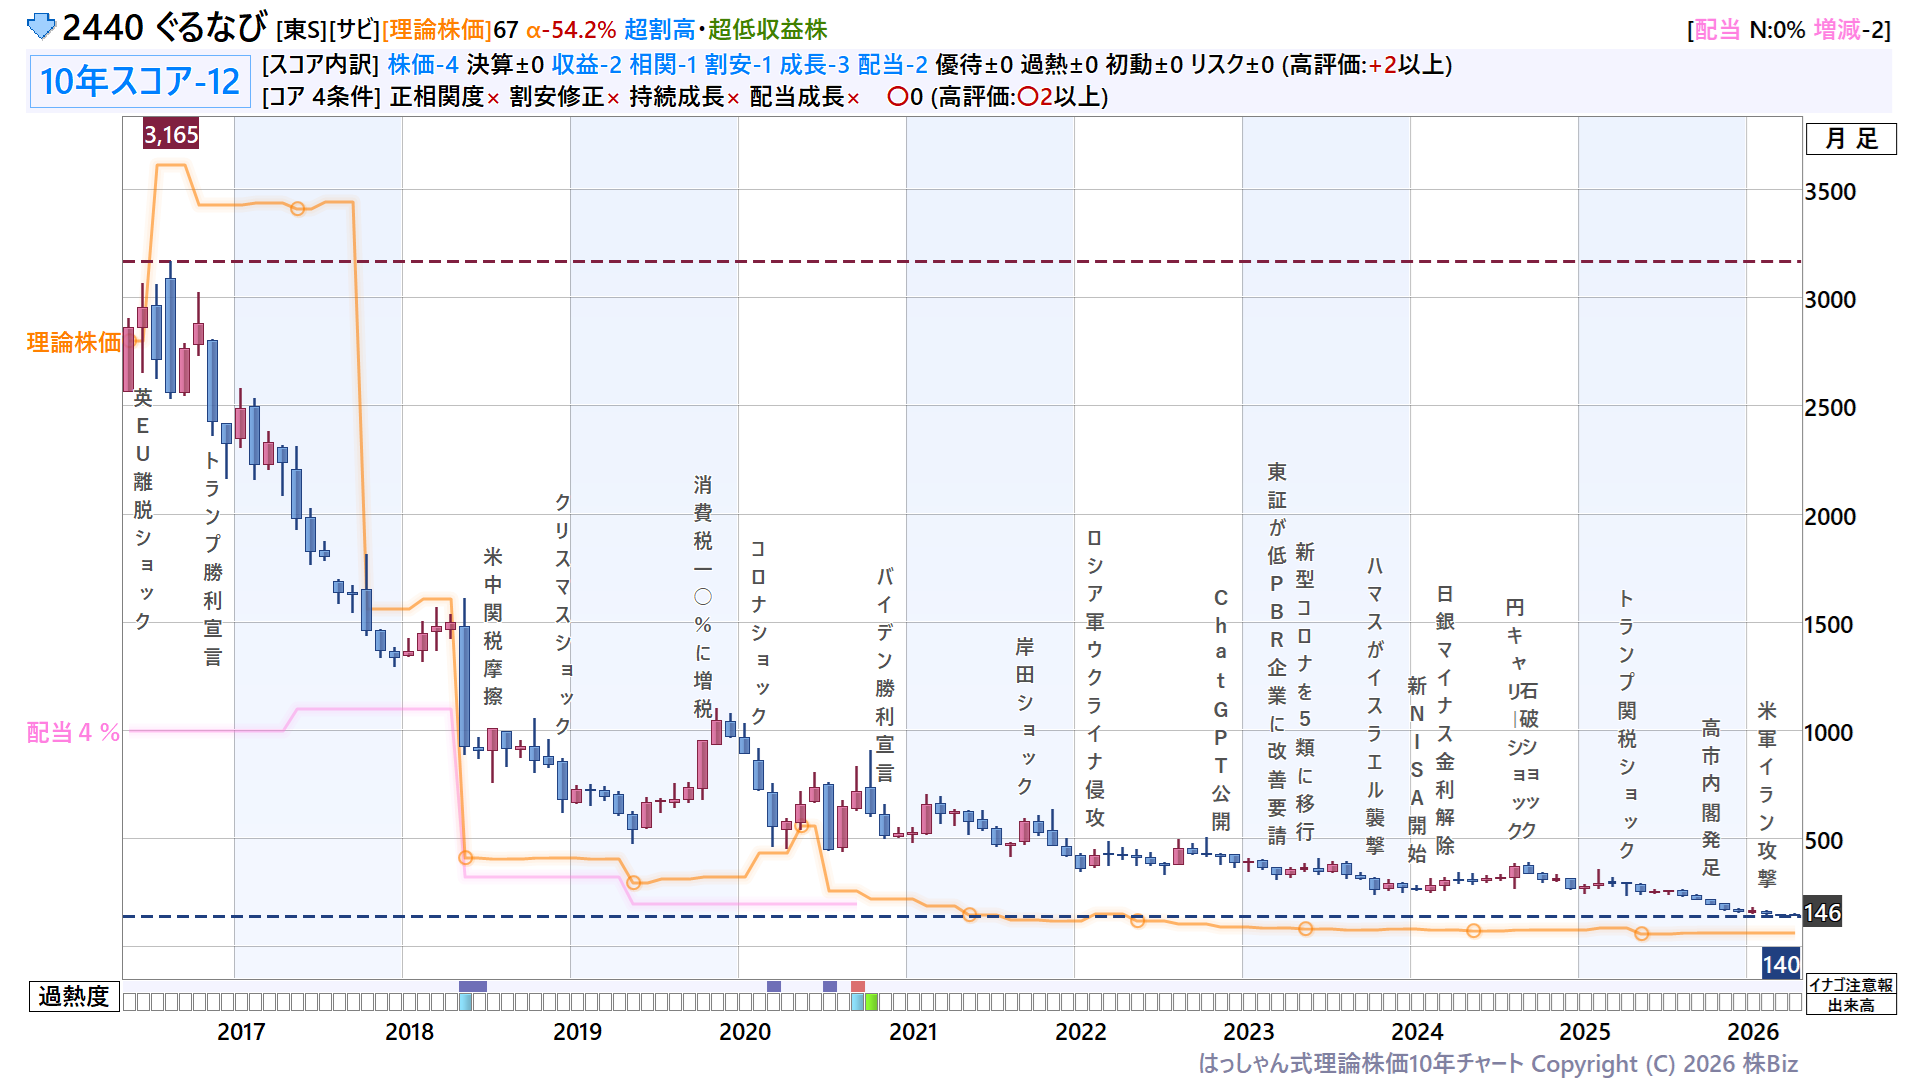
Task: Click the 2022 year label on axis
Action: 1081,1031
